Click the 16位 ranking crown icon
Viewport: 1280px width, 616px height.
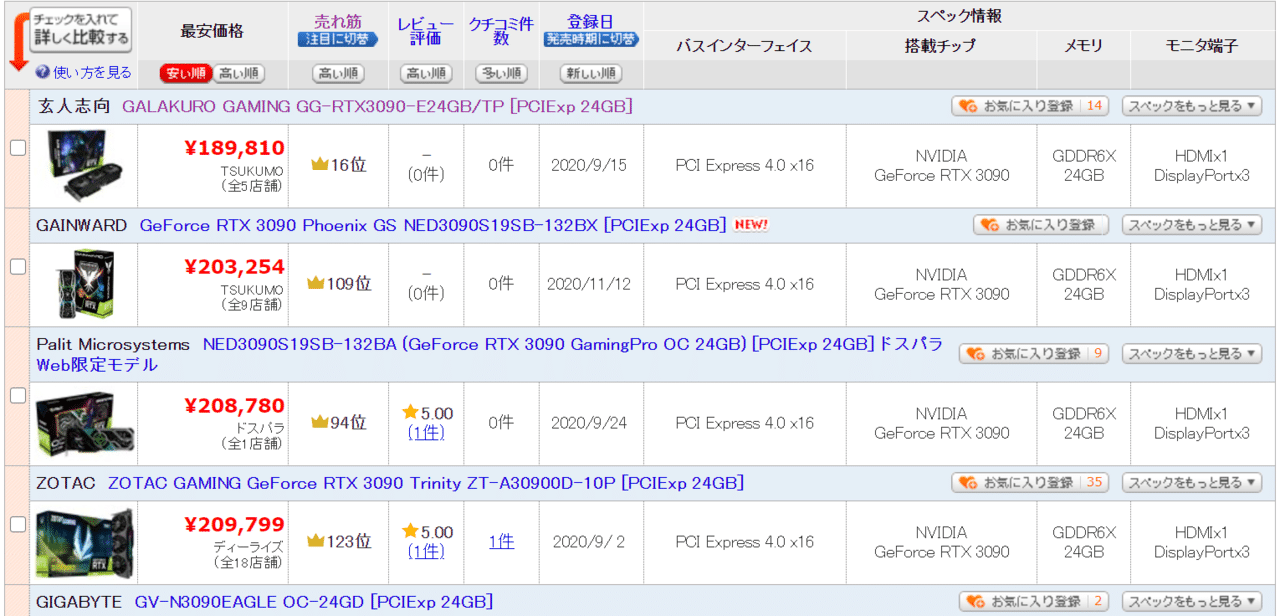pyautogui.click(x=320, y=164)
